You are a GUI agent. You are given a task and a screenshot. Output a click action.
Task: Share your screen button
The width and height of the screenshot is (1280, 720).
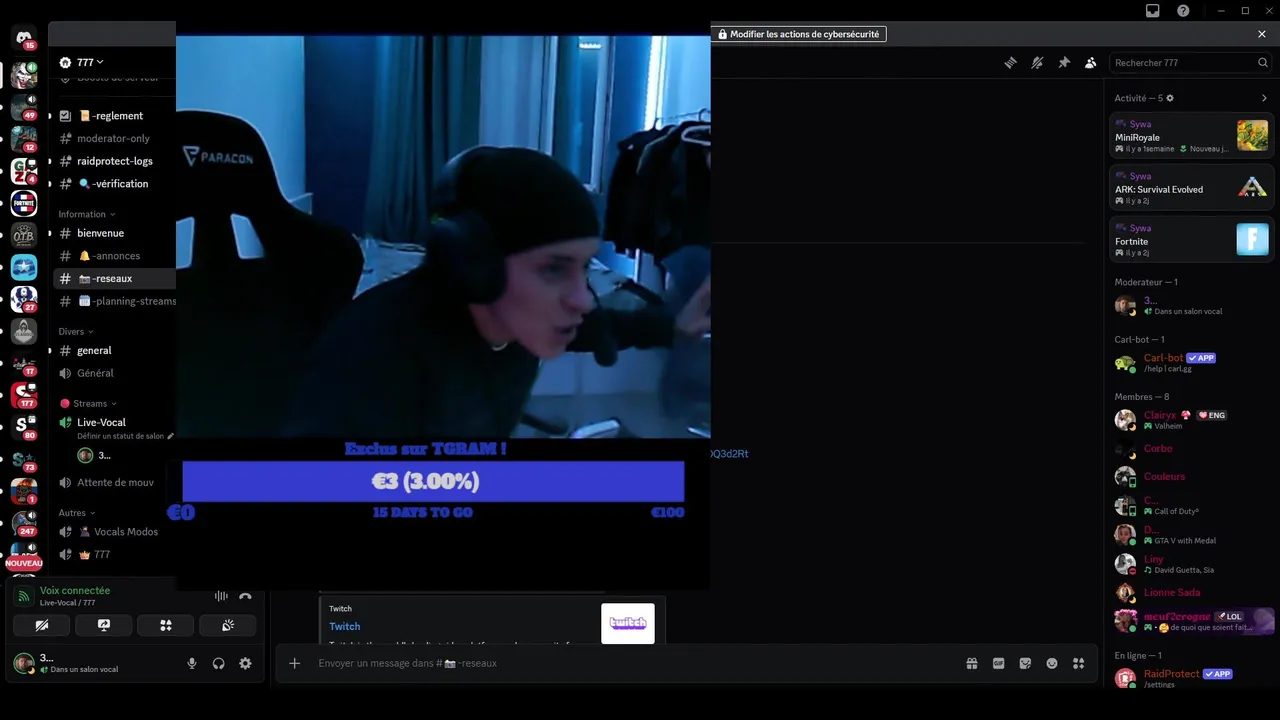tap(104, 625)
